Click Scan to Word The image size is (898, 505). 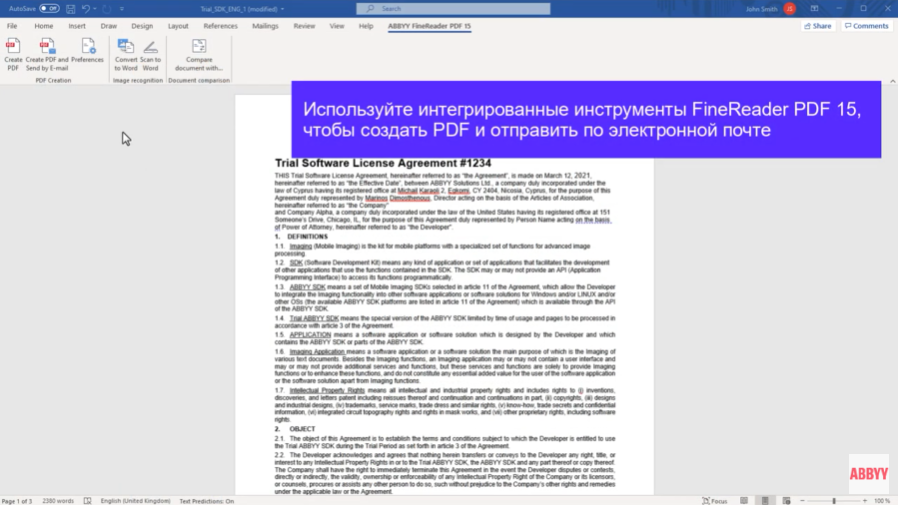tap(150, 55)
